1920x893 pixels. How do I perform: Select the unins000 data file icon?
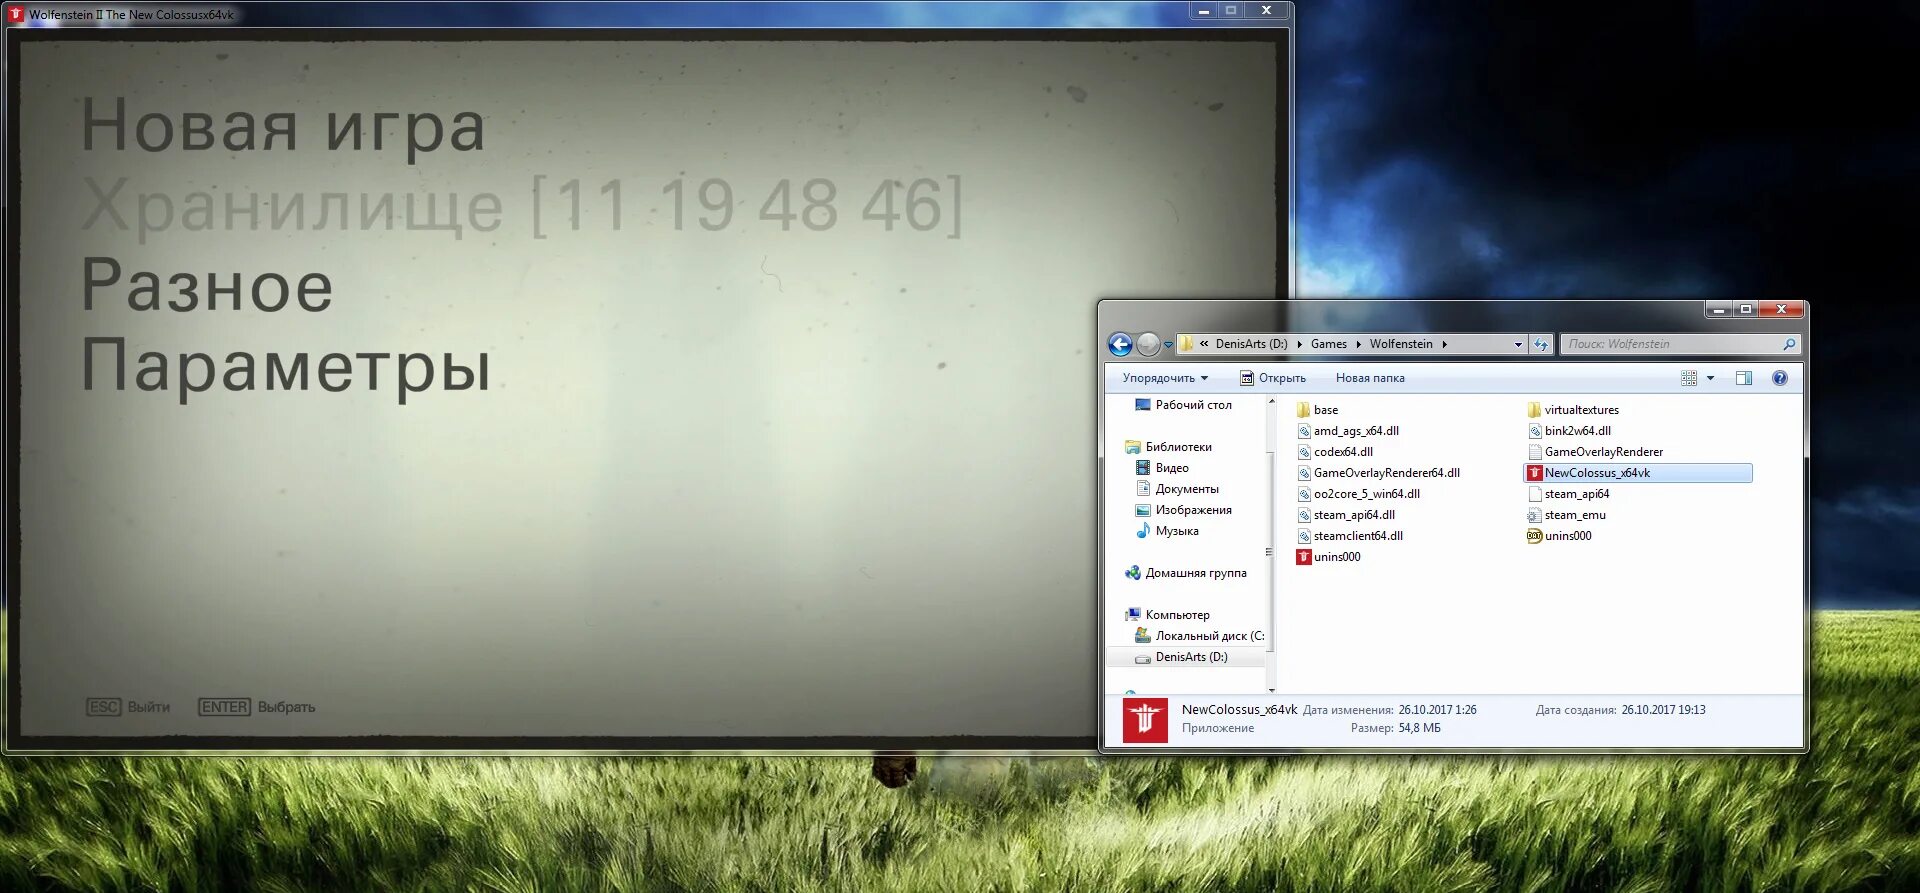tap(1535, 536)
